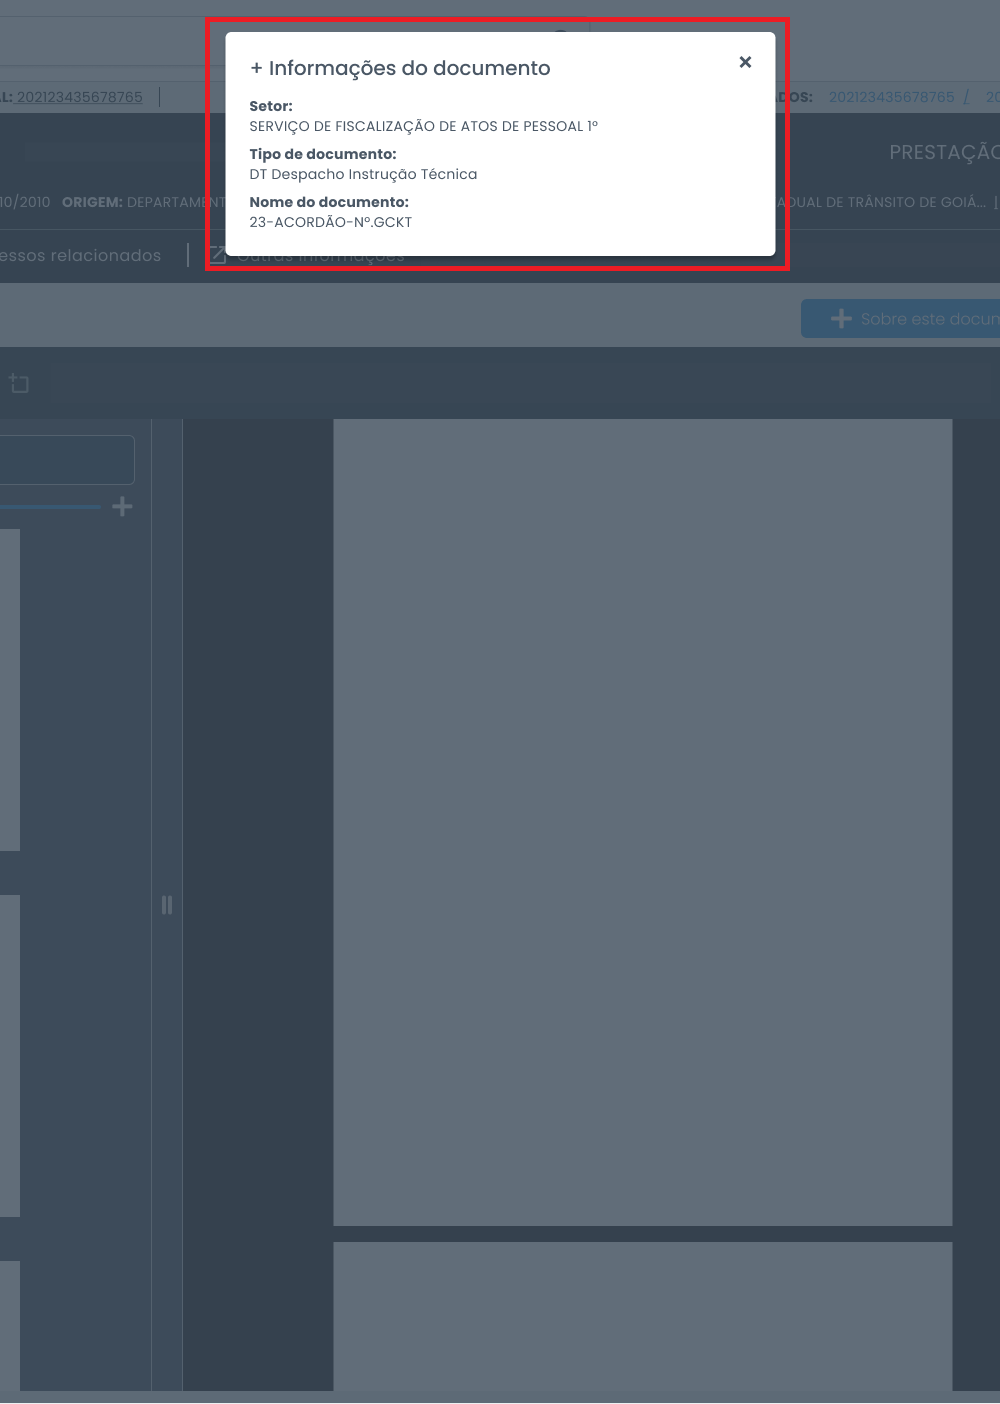Close the Informações do documento dialog

pyautogui.click(x=745, y=62)
